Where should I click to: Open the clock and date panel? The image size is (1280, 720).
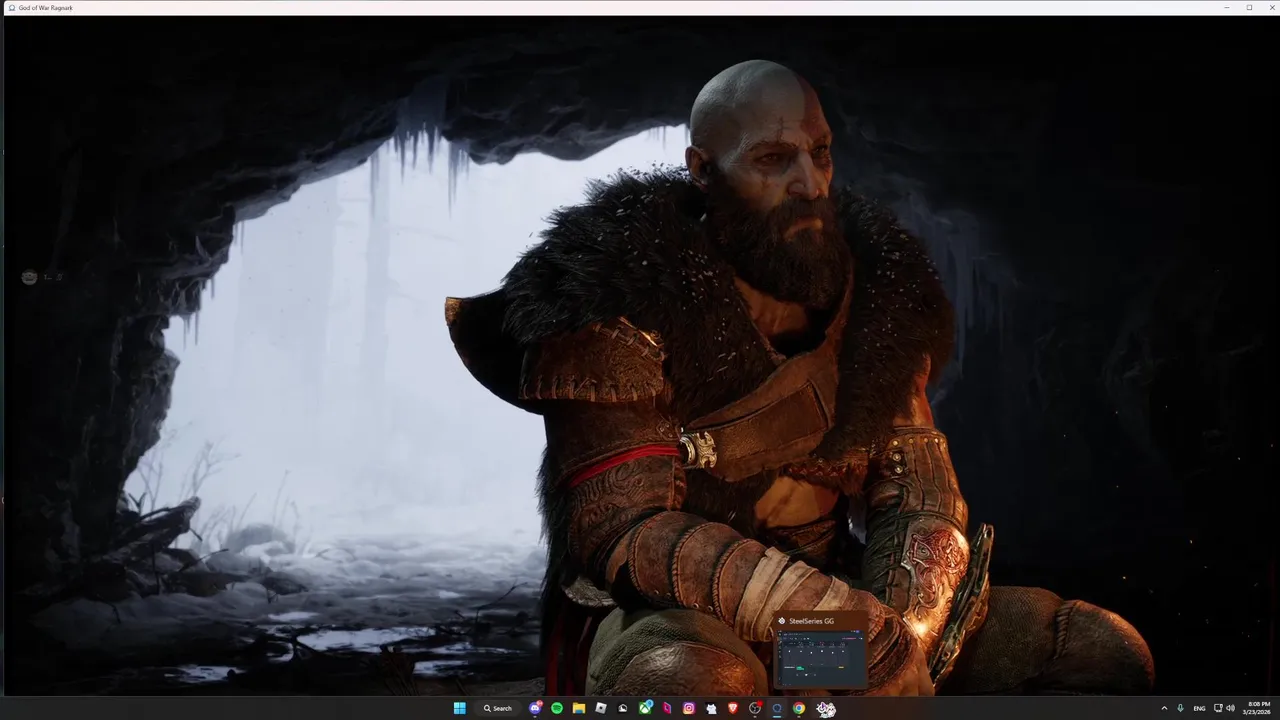(x=1257, y=708)
